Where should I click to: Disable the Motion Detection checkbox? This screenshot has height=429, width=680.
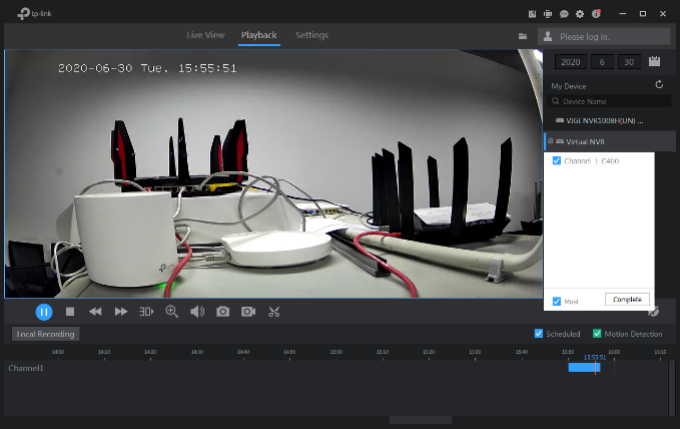(597, 334)
